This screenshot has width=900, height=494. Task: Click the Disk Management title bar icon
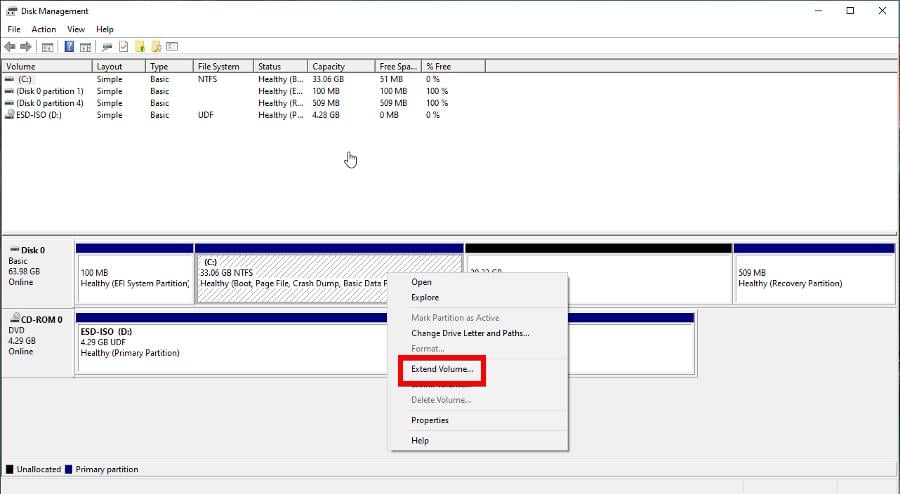(x=11, y=11)
